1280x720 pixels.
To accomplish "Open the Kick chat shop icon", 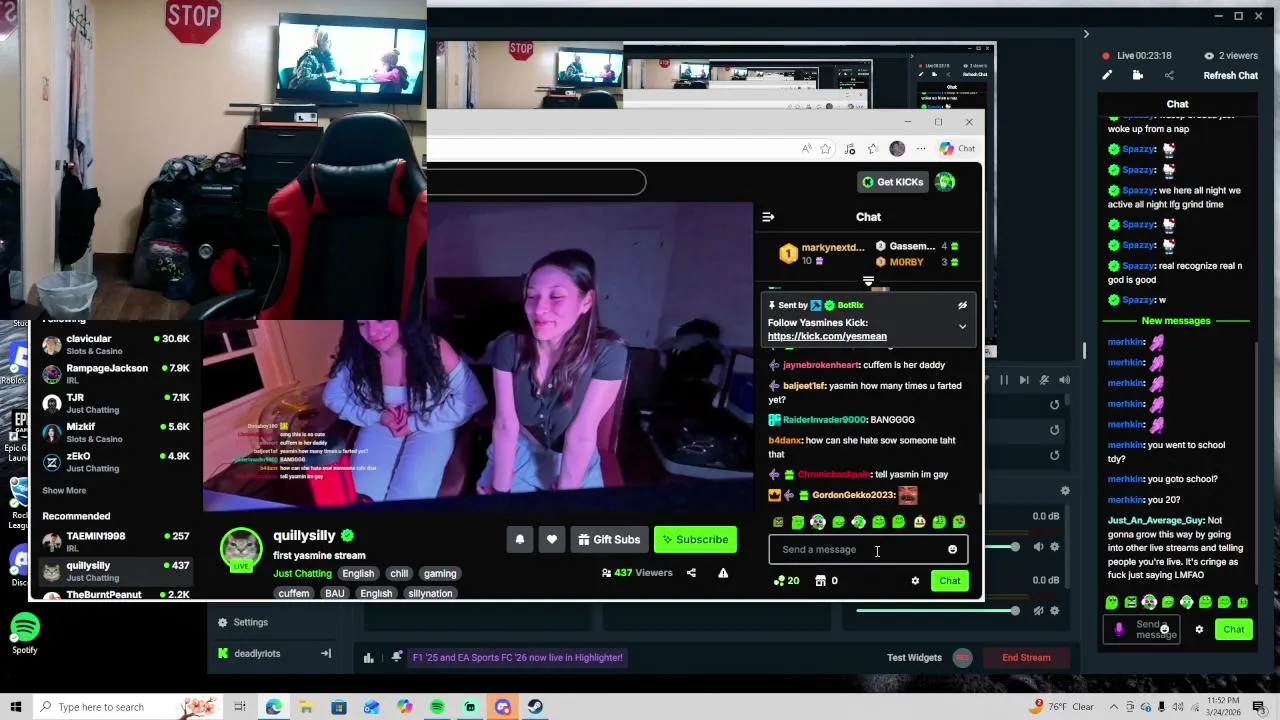I will [820, 580].
